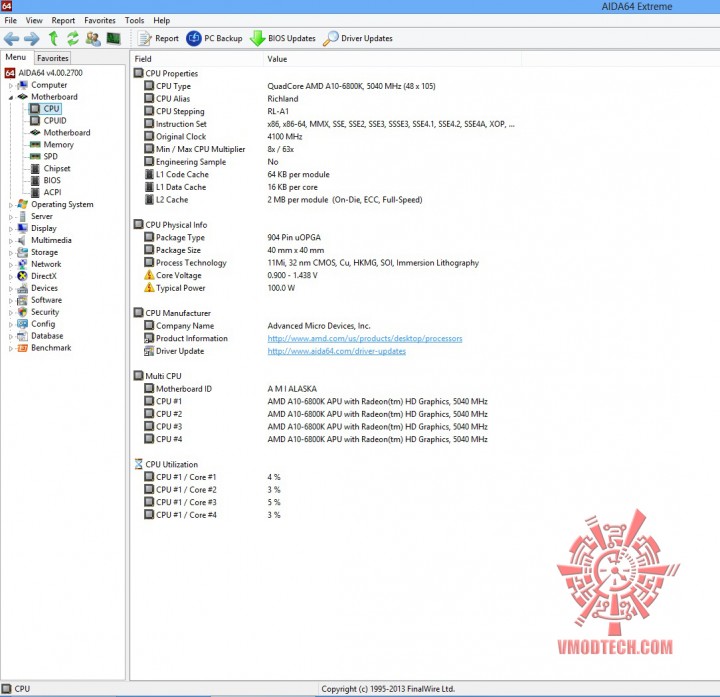
Task: Expand the Computer tree node
Action: coord(11,85)
